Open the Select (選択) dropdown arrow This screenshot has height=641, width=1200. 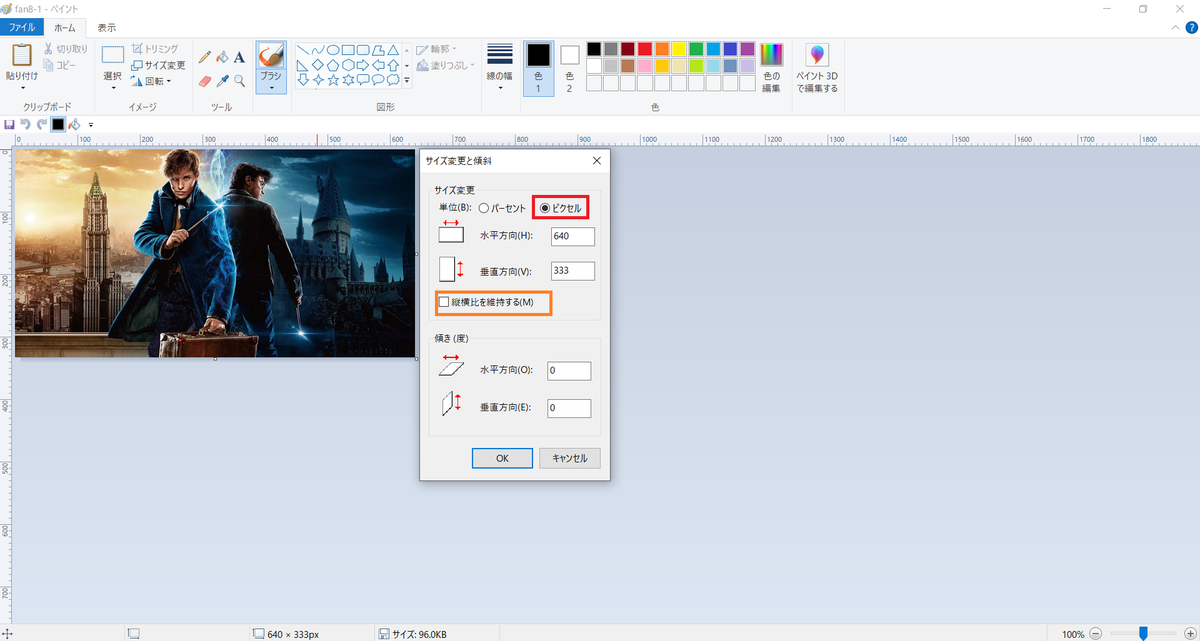click(113, 88)
